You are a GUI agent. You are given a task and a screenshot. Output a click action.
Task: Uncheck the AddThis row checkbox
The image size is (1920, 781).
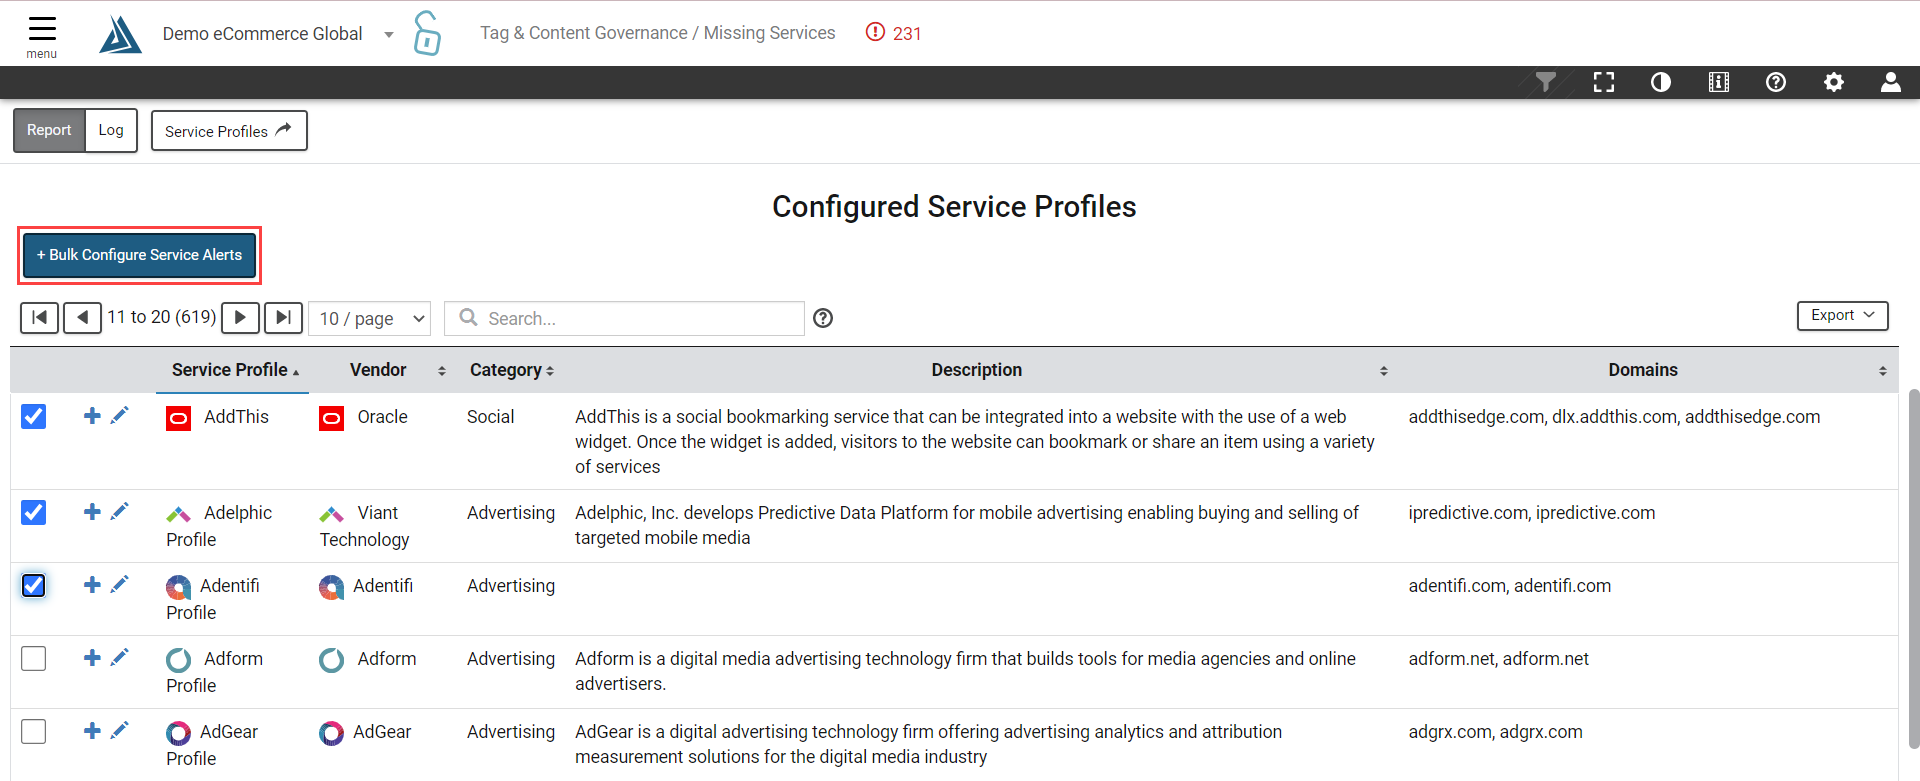pos(34,416)
